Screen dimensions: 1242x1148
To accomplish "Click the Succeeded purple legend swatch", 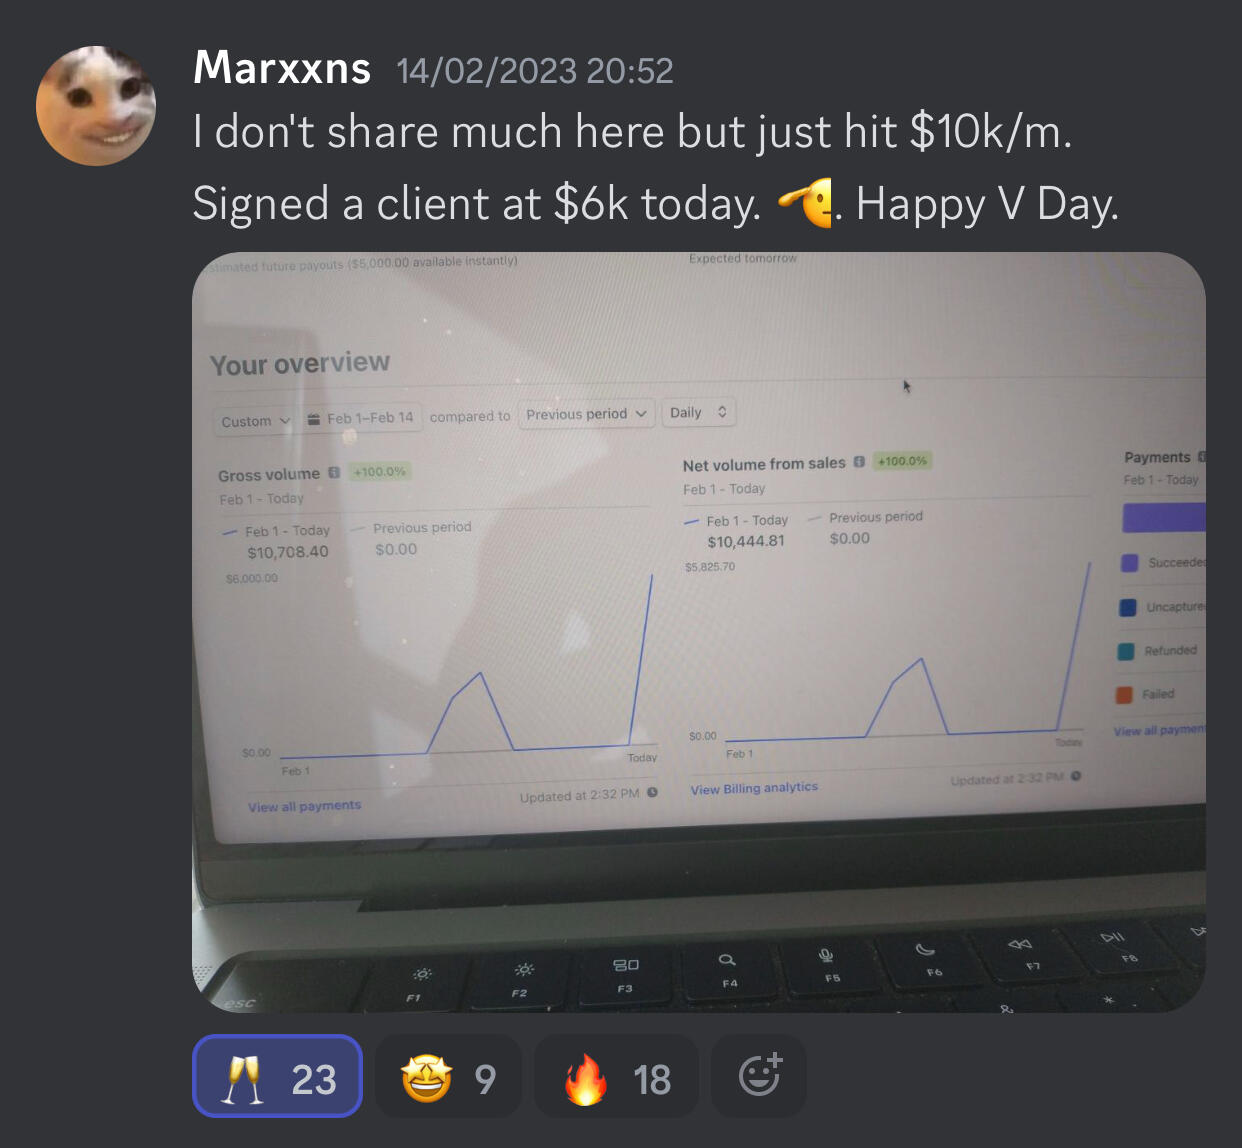I will pyautogui.click(x=1130, y=563).
